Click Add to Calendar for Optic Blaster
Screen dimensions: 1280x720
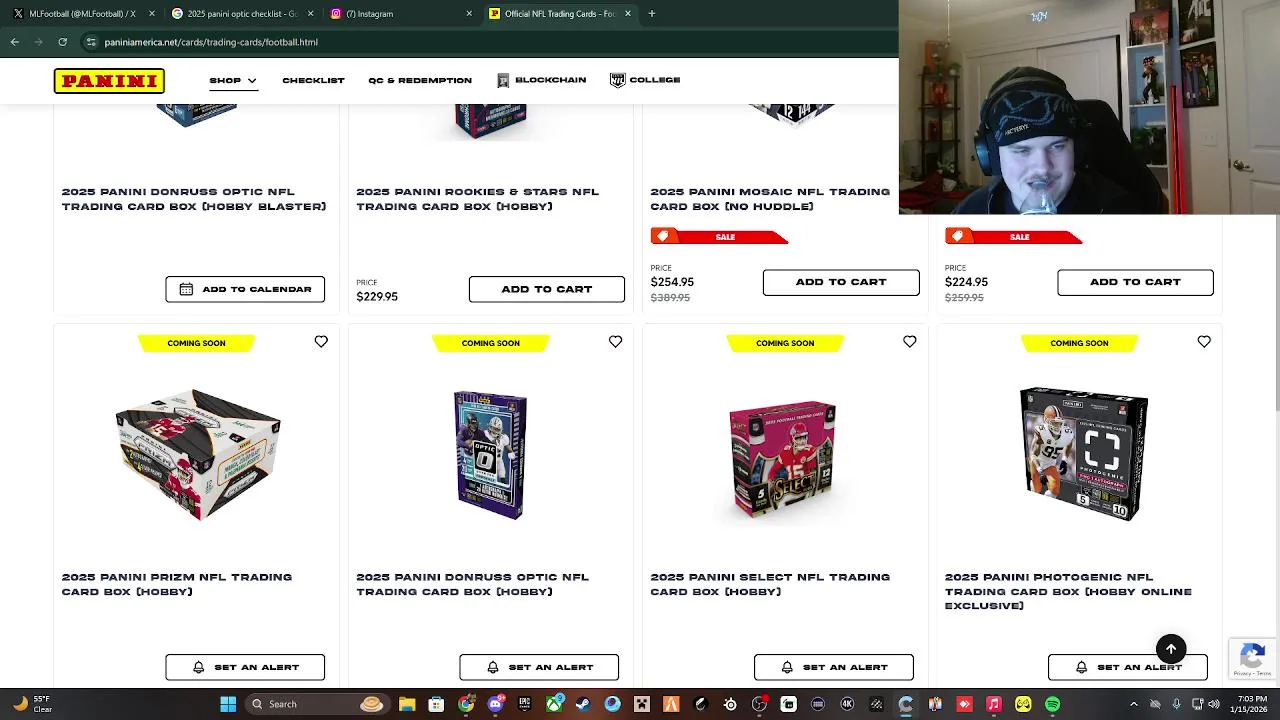click(x=245, y=289)
